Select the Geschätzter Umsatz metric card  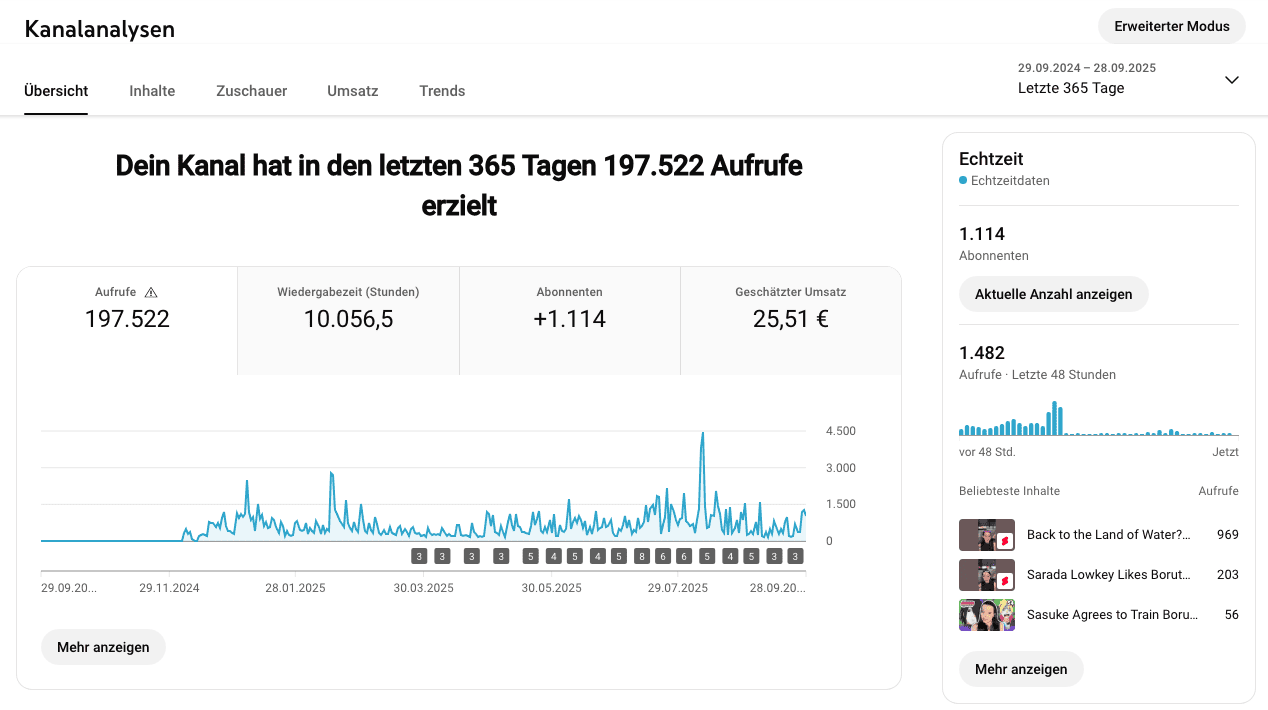pos(791,321)
